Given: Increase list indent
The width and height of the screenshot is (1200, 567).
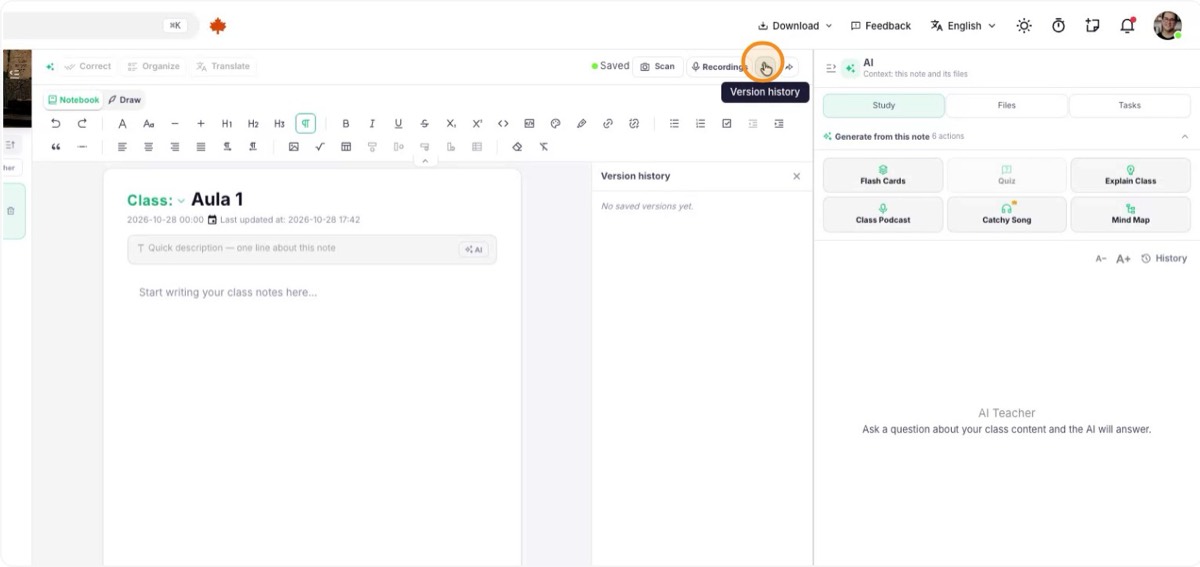Looking at the screenshot, I should tap(778, 124).
